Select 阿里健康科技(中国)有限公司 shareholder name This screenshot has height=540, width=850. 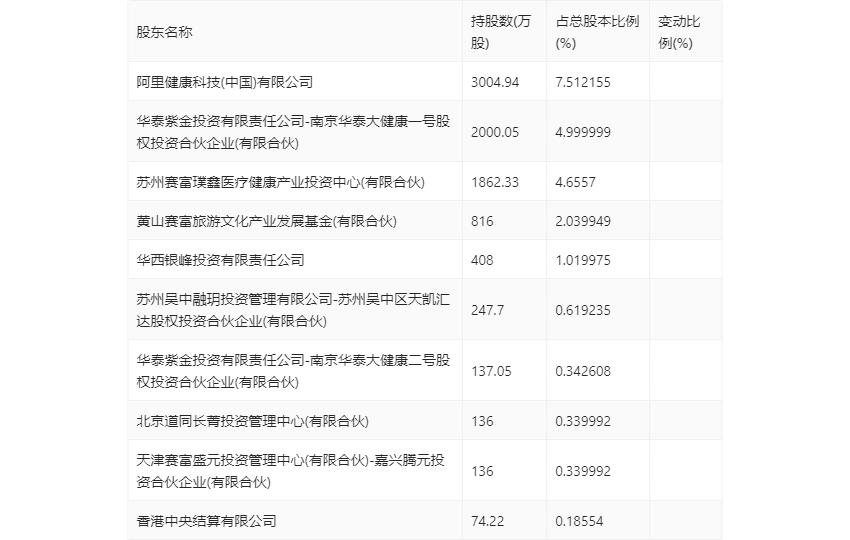(224, 82)
